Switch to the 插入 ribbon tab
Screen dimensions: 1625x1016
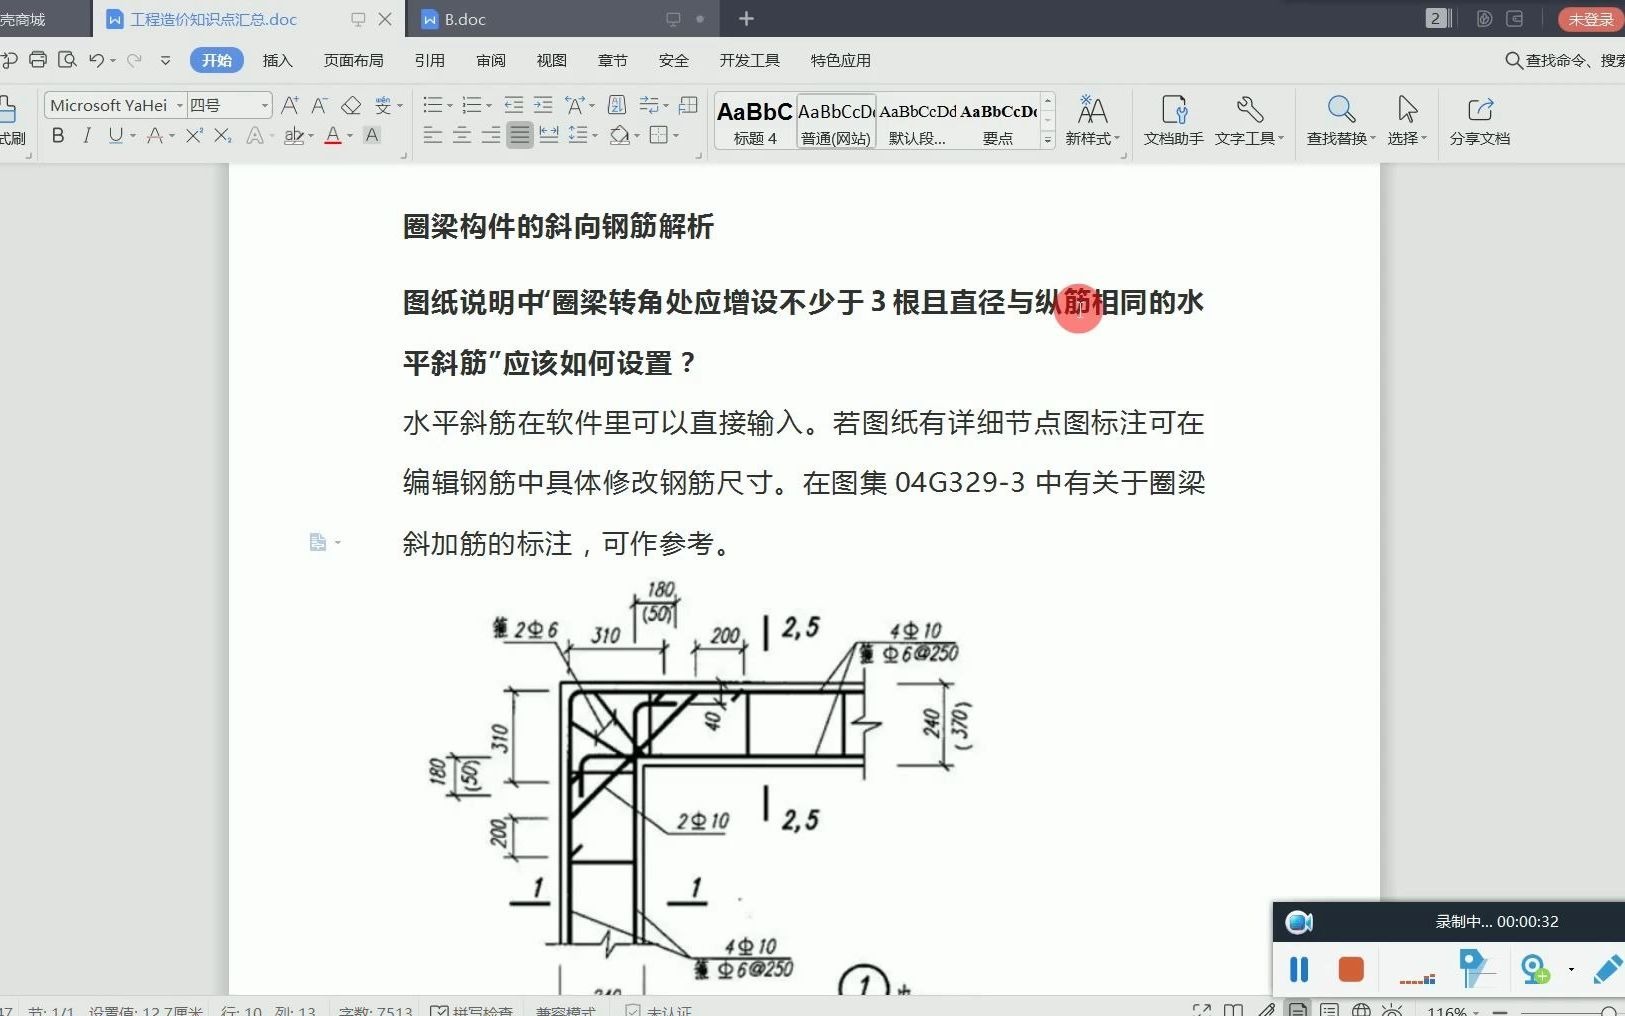click(x=277, y=60)
